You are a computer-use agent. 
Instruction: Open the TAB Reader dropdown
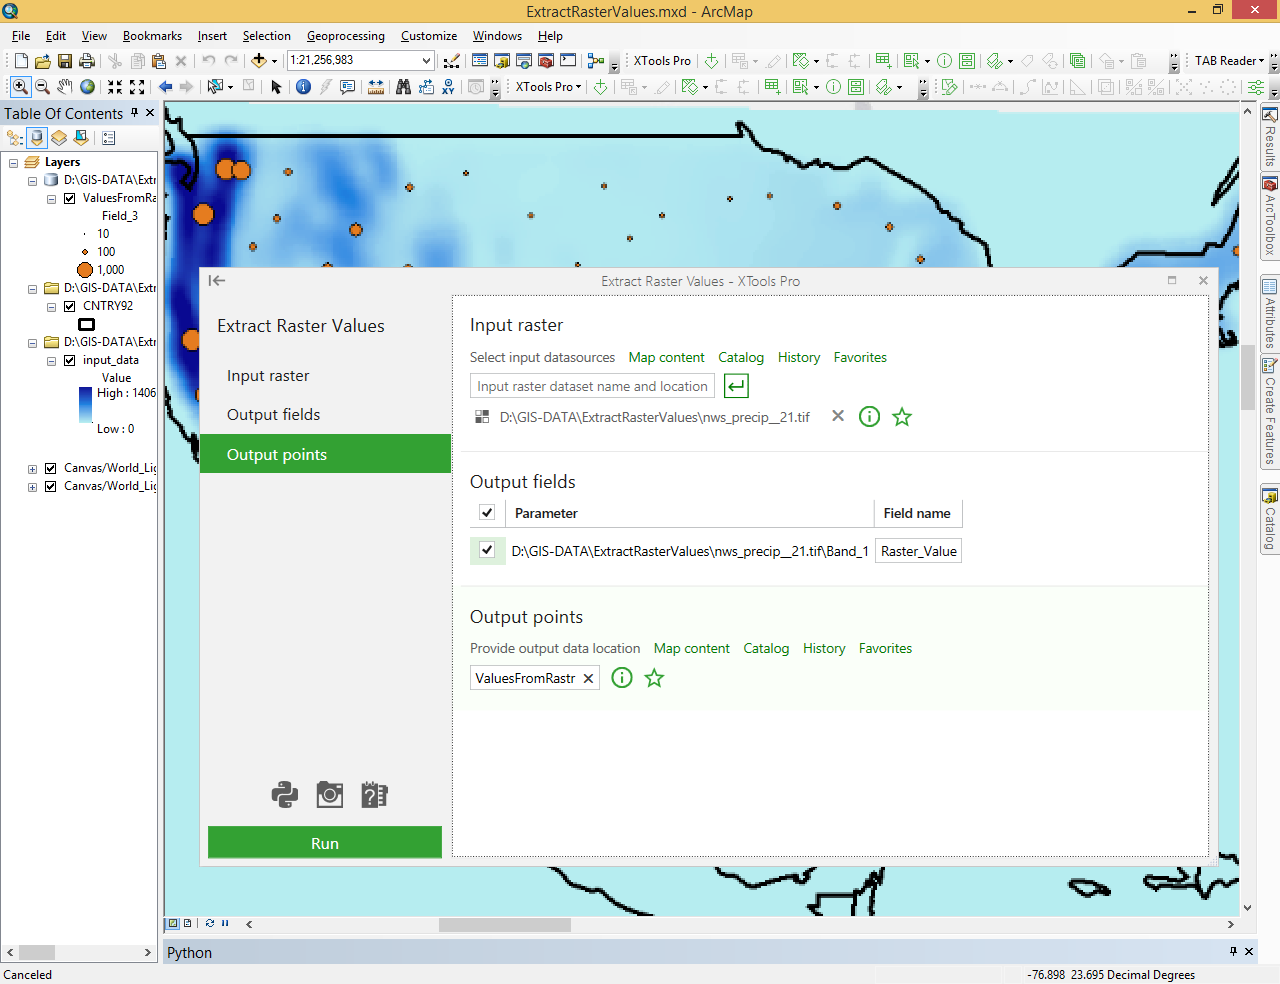1229,61
